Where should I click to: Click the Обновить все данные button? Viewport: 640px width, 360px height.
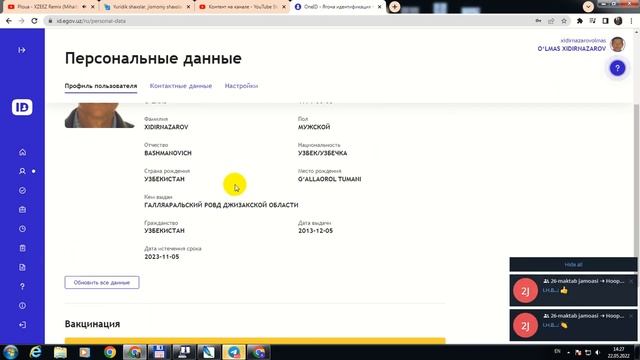102,282
